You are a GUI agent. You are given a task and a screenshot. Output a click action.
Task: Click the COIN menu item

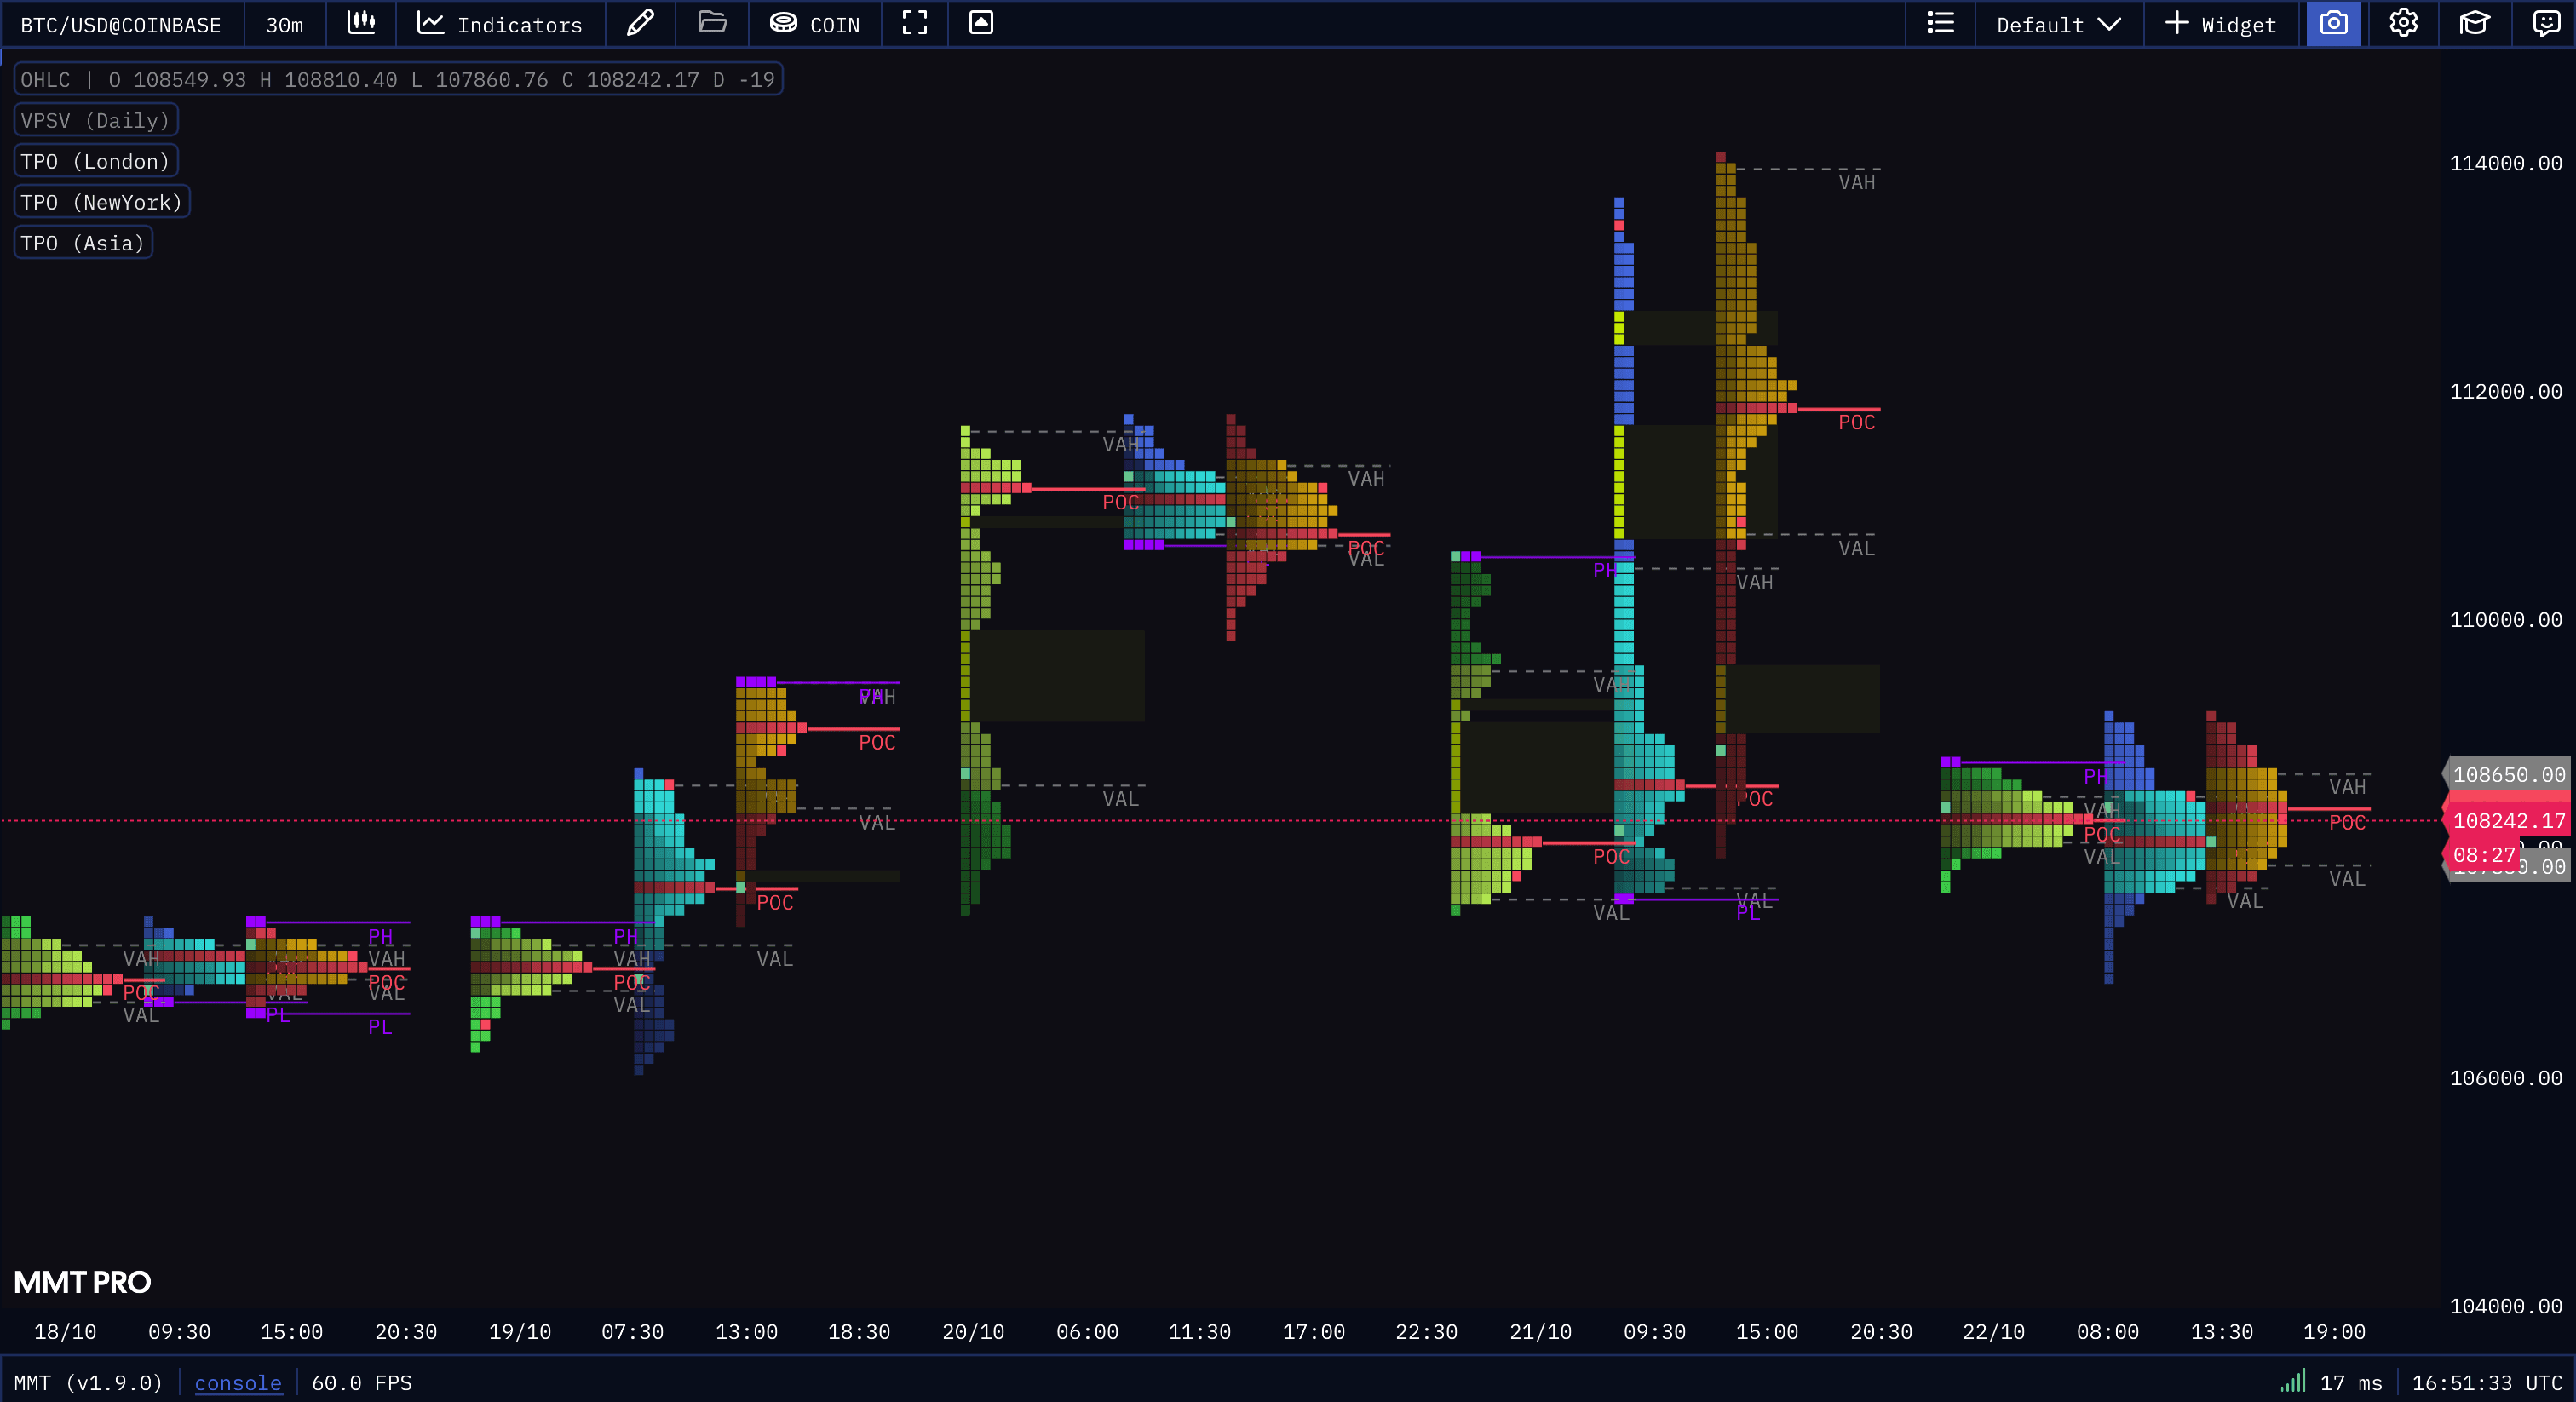[x=815, y=24]
